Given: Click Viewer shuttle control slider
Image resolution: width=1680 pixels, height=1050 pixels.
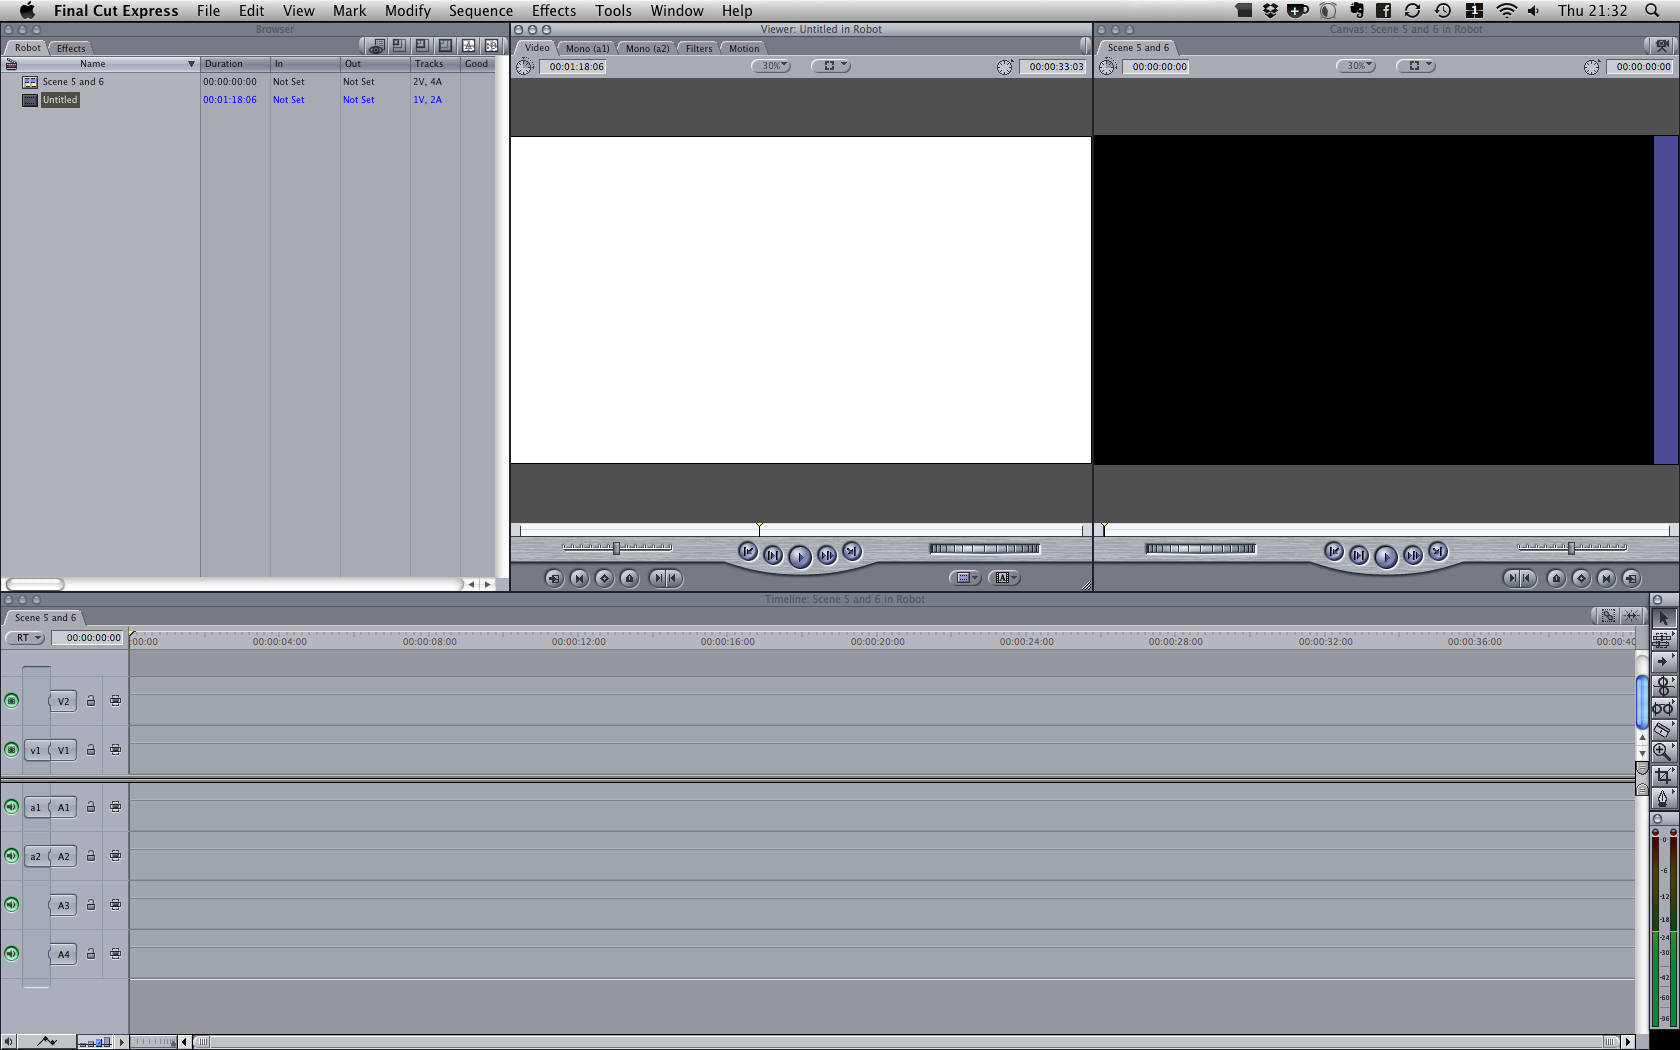Looking at the screenshot, I should pyautogui.click(x=617, y=548).
